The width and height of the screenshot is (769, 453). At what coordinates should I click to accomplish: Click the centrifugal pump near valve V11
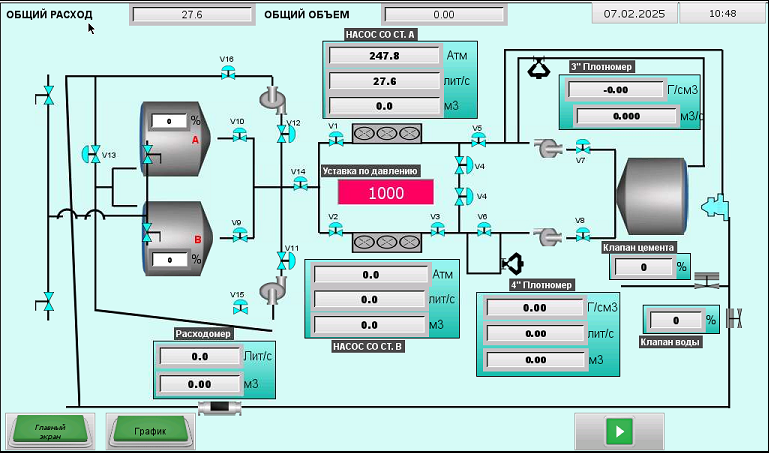click(x=270, y=290)
